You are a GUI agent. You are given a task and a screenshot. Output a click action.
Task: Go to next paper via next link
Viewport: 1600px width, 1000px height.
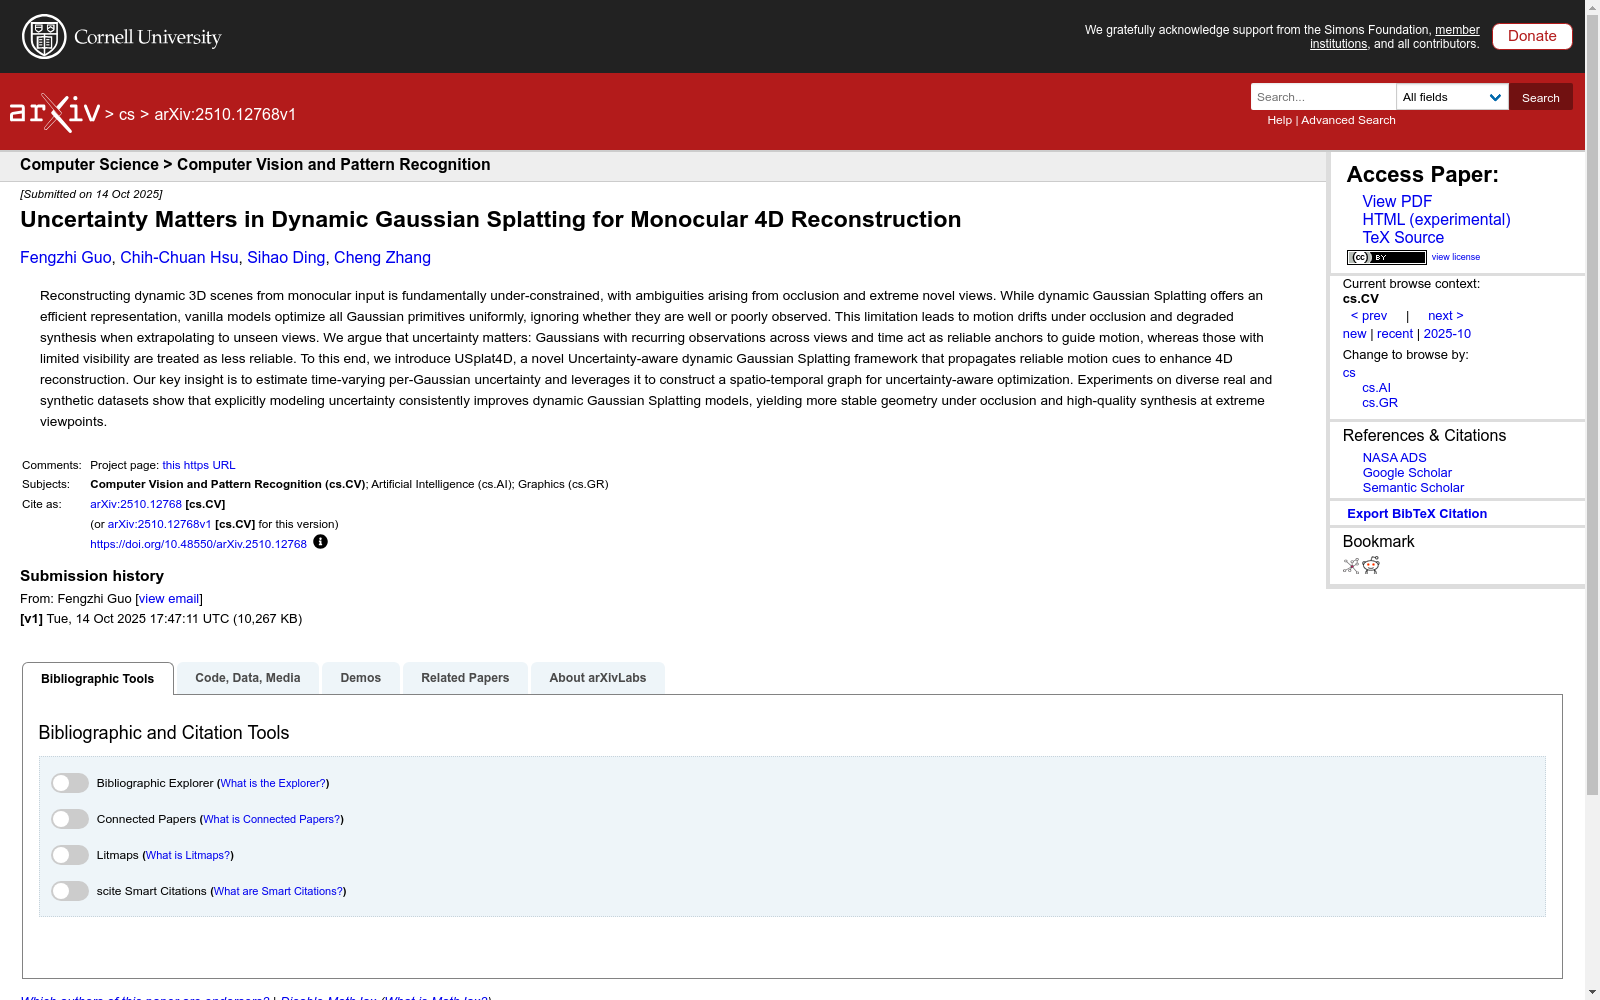(1446, 316)
